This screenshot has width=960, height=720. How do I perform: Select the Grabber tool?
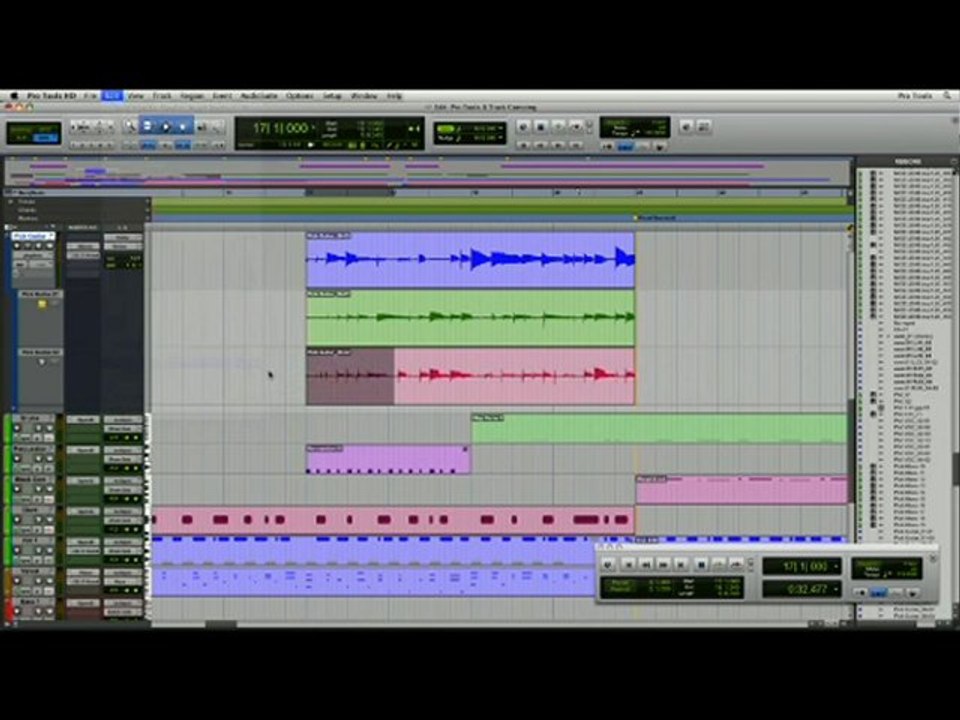pyautogui.click(x=183, y=126)
